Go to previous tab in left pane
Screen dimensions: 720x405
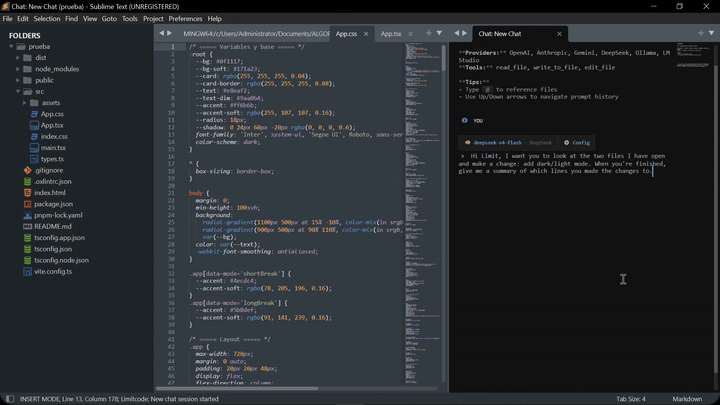point(162,33)
